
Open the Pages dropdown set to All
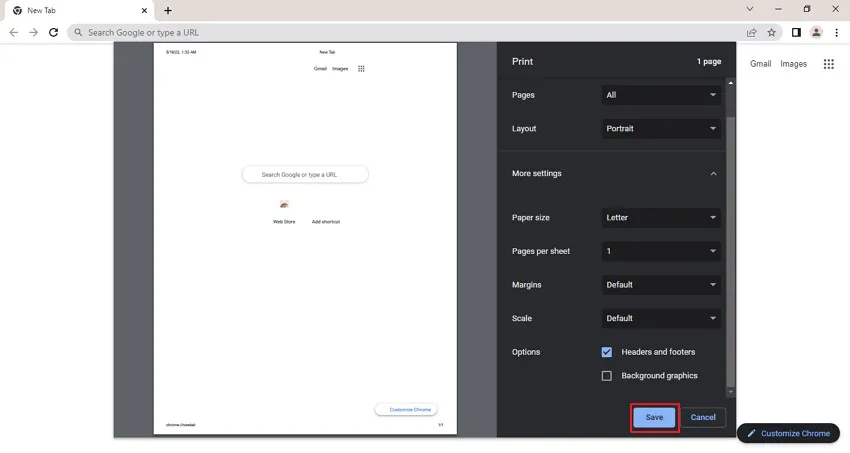coord(661,95)
